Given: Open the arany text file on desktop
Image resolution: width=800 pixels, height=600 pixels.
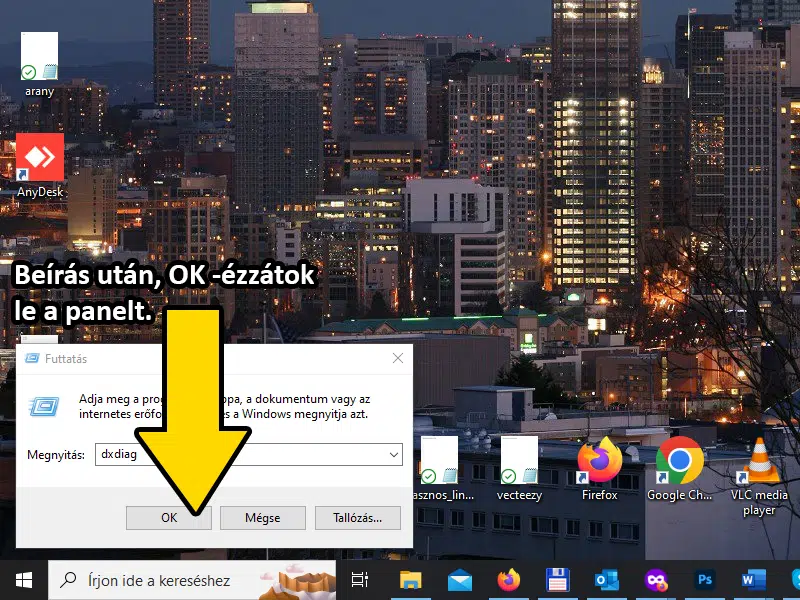Looking at the screenshot, I should coord(39,64).
